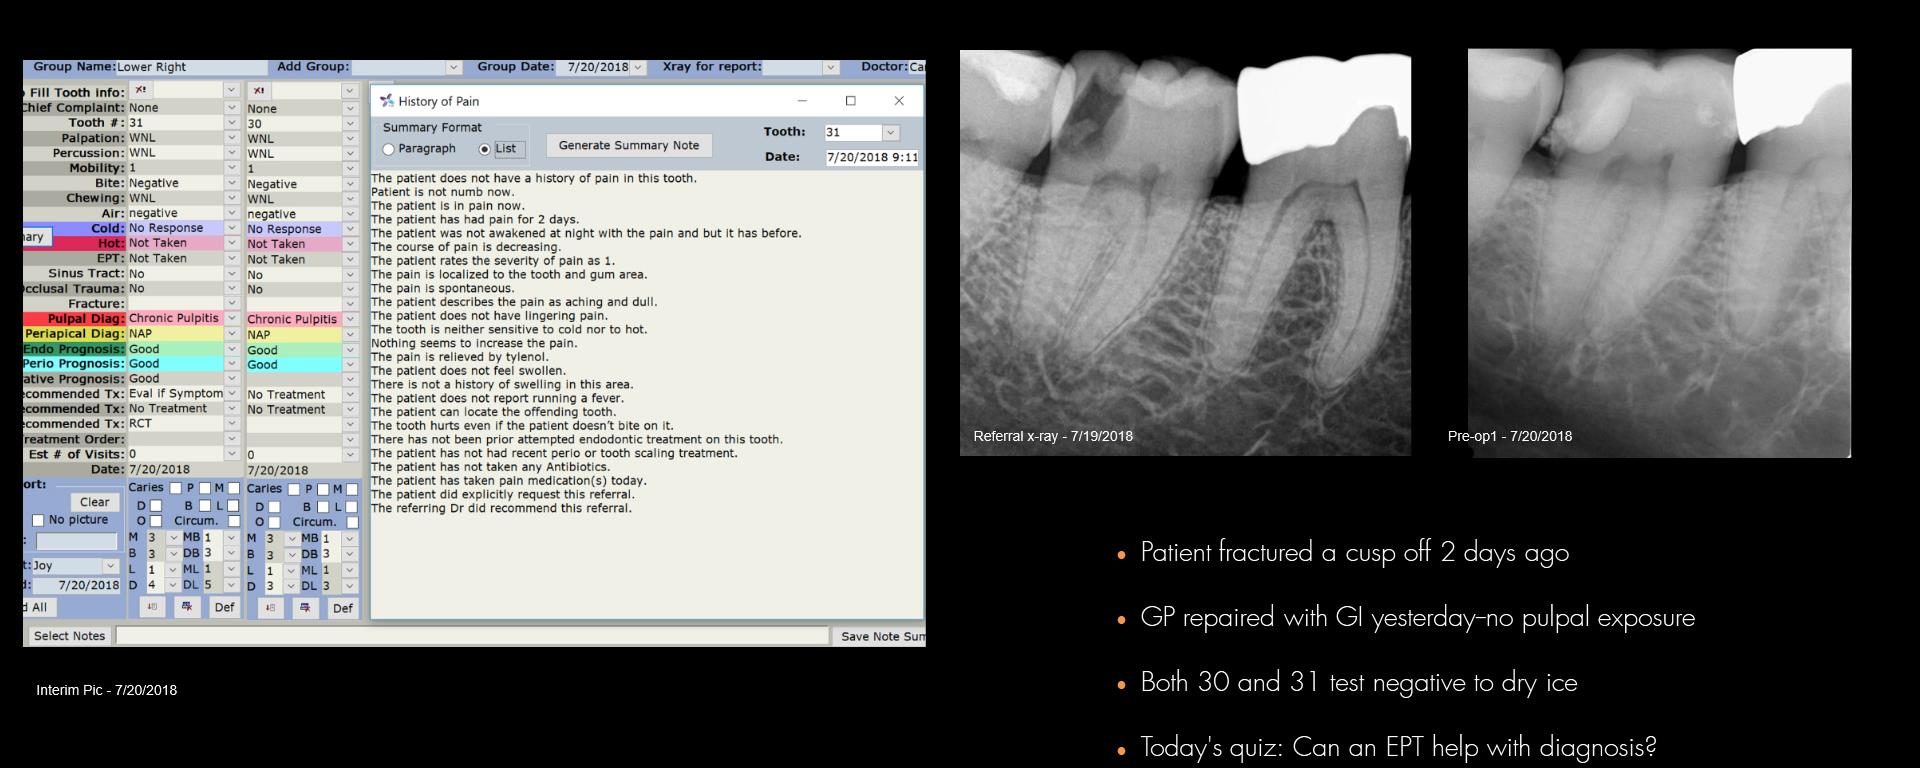This screenshot has height=768, width=1920.
Task: Click the Save Note Sum button
Action: coord(881,636)
